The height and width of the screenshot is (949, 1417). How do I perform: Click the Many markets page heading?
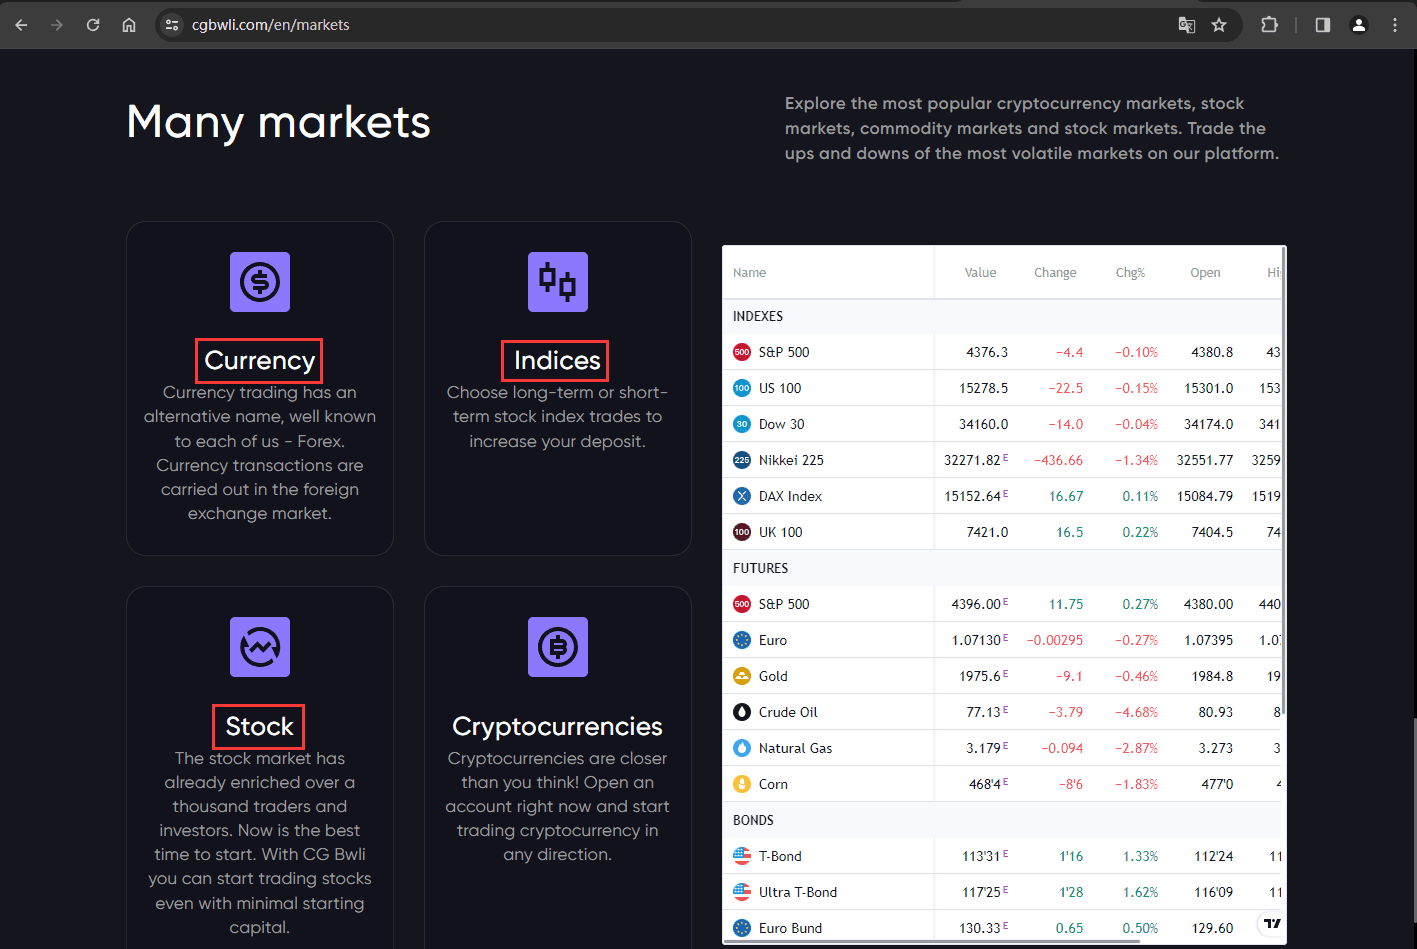[279, 122]
